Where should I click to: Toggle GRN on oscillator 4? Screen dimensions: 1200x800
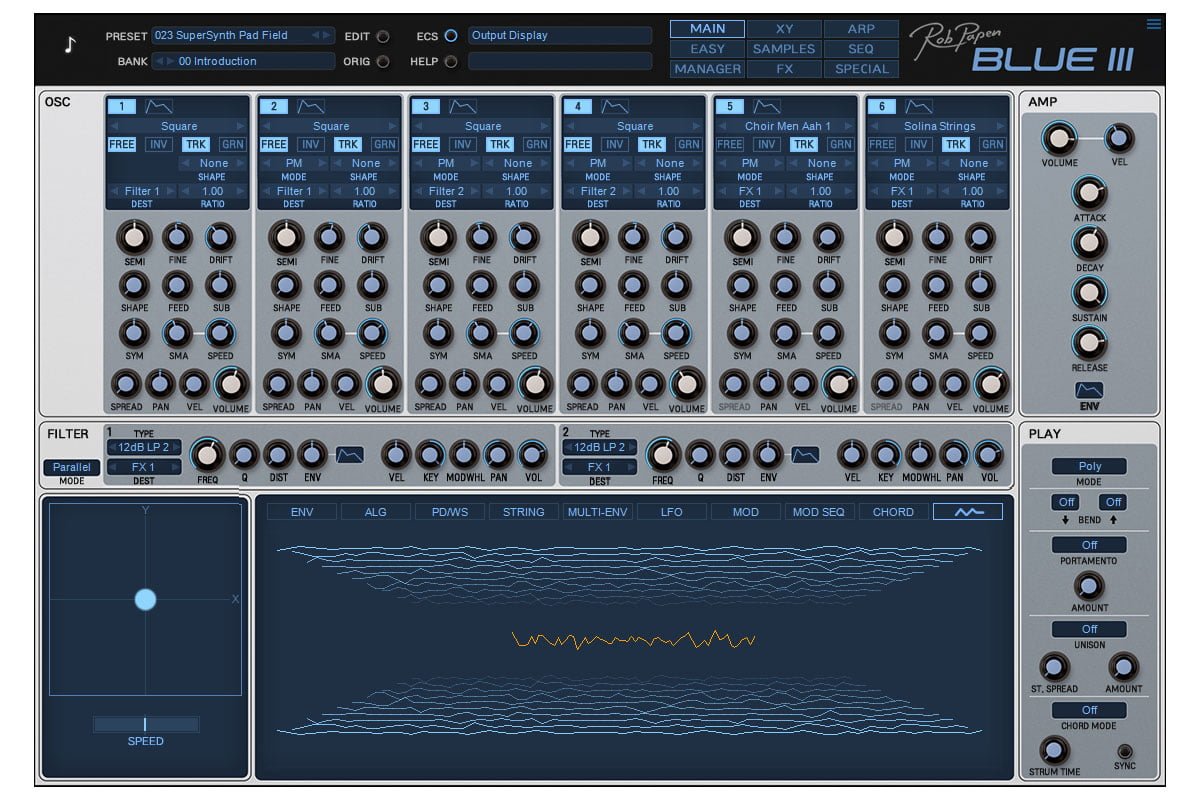pos(689,145)
